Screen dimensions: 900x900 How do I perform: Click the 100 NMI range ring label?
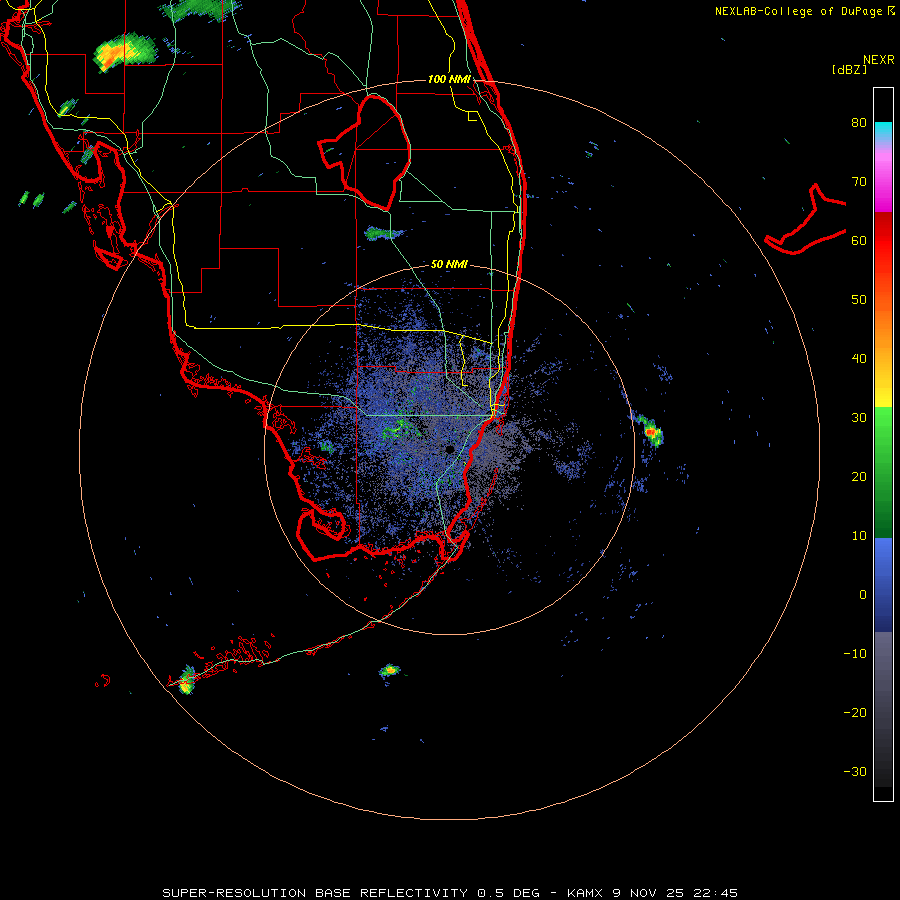[x=449, y=79]
